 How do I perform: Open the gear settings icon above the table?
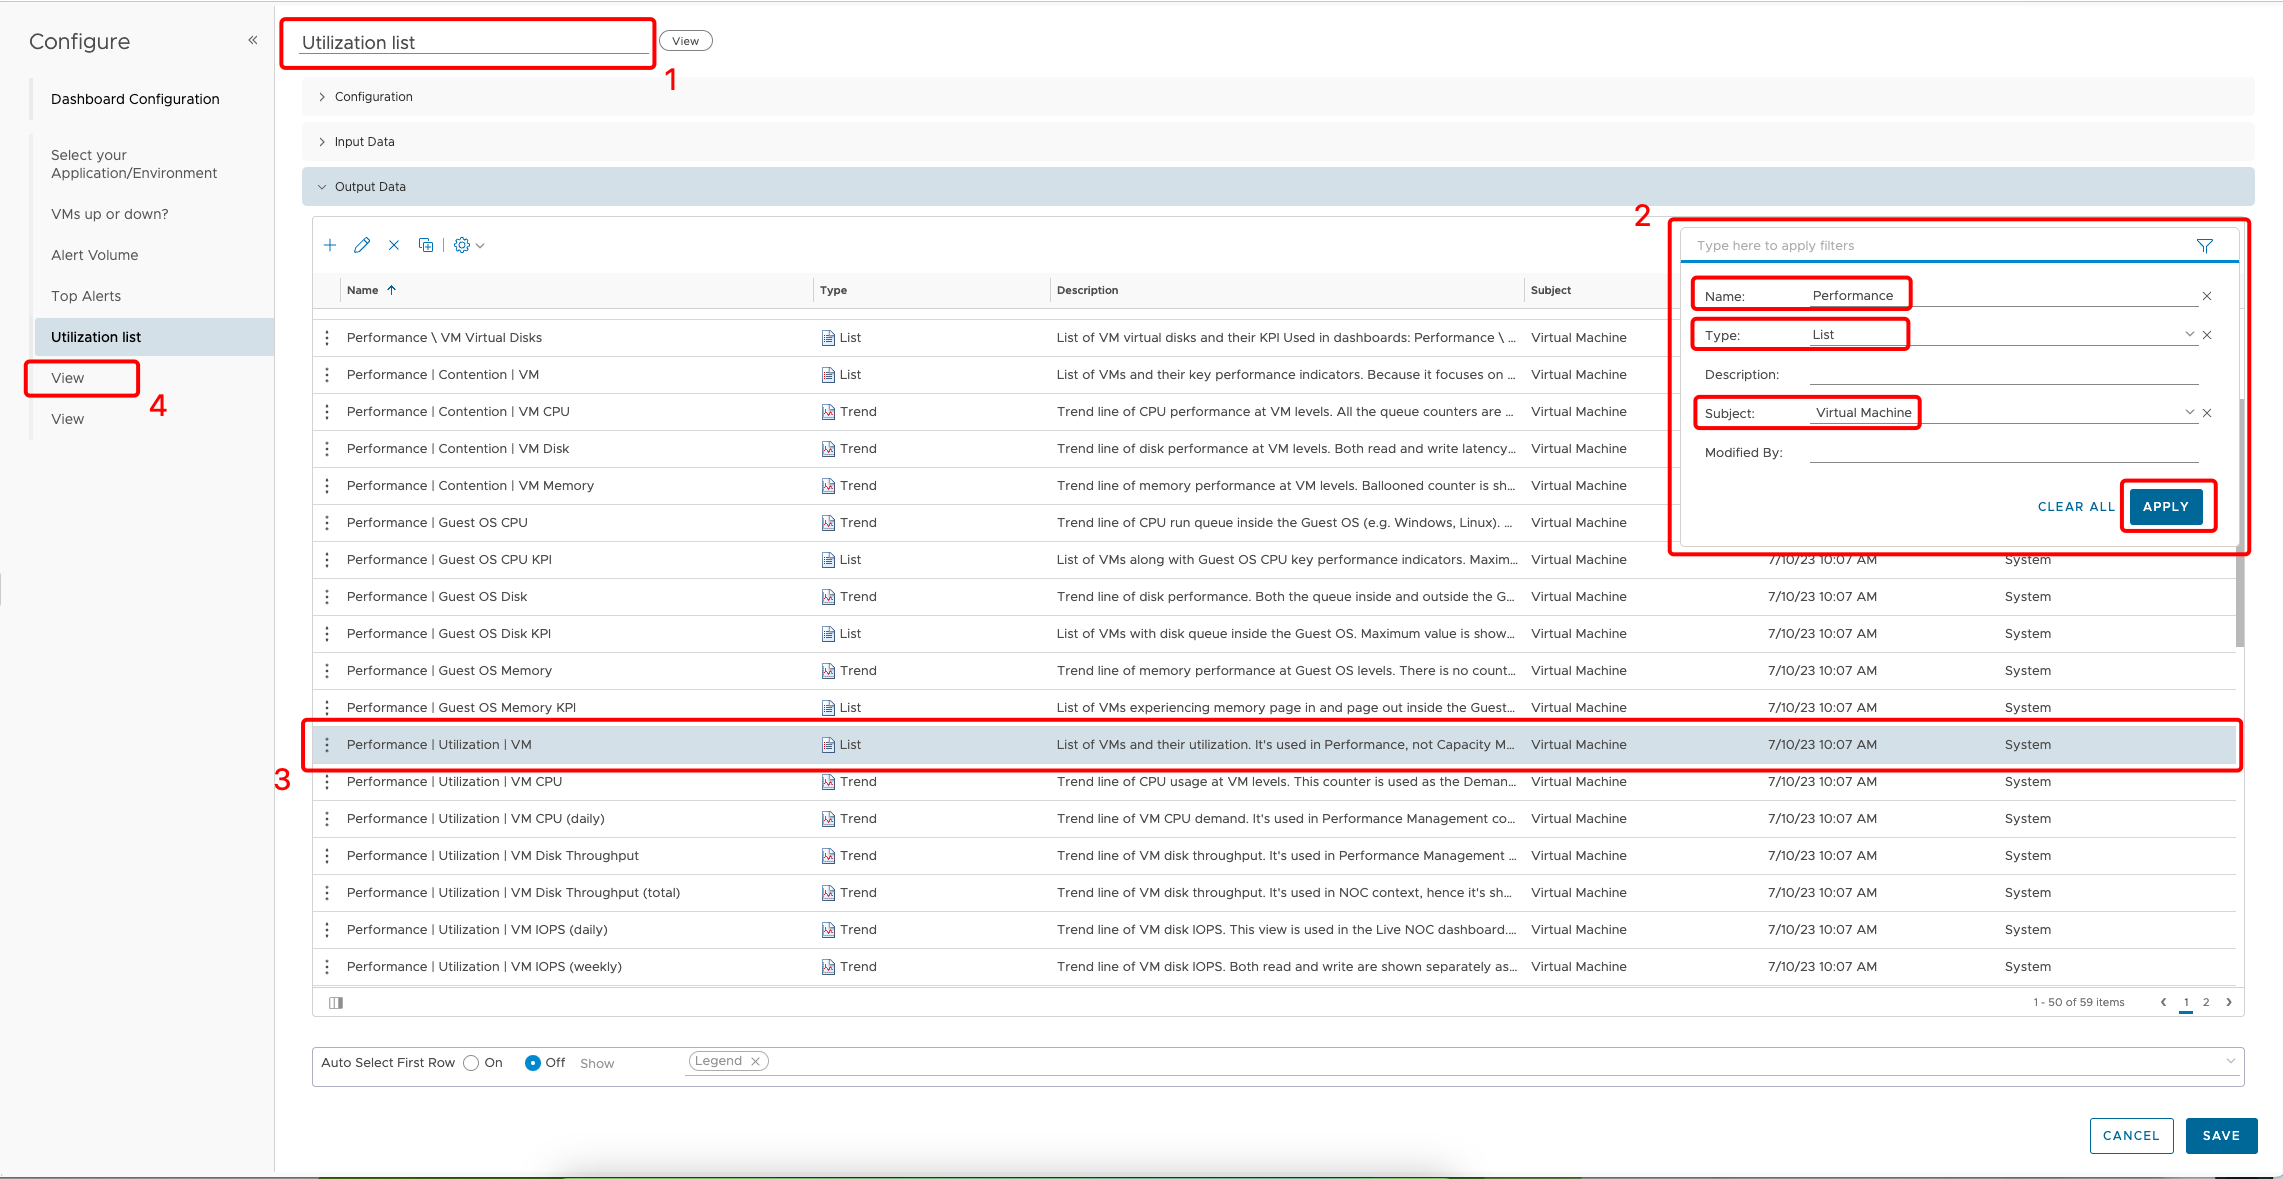pyautogui.click(x=462, y=244)
